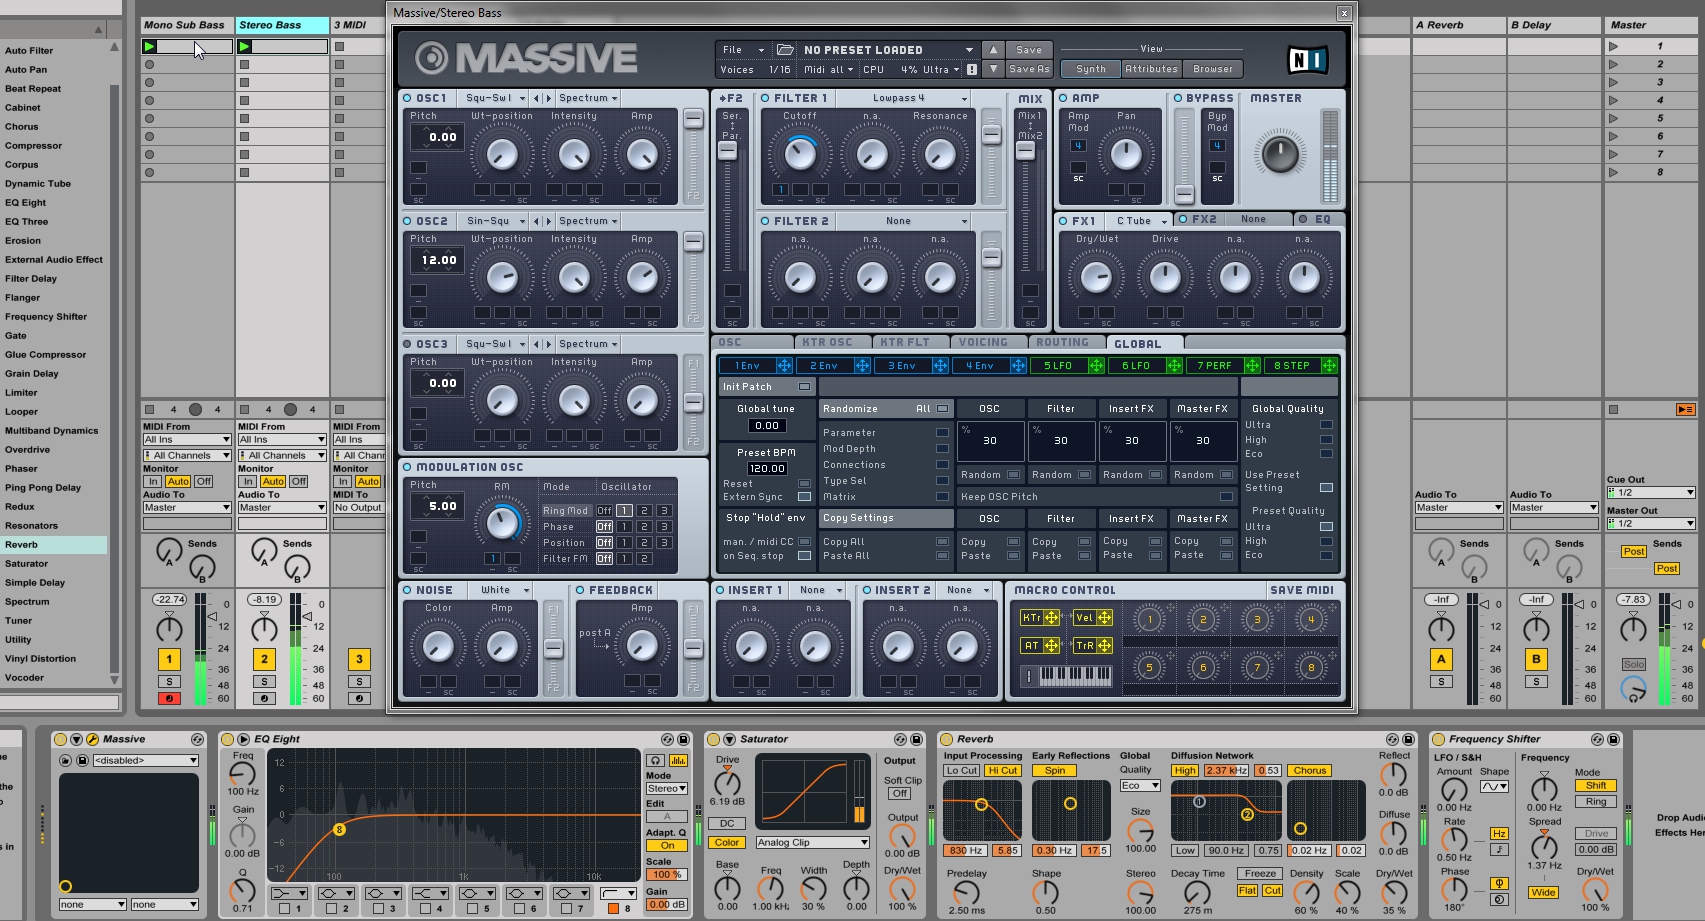The width and height of the screenshot is (1705, 921).
Task: Open the Filter 1 type Lowpass 4 dropdown
Action: click(x=905, y=98)
